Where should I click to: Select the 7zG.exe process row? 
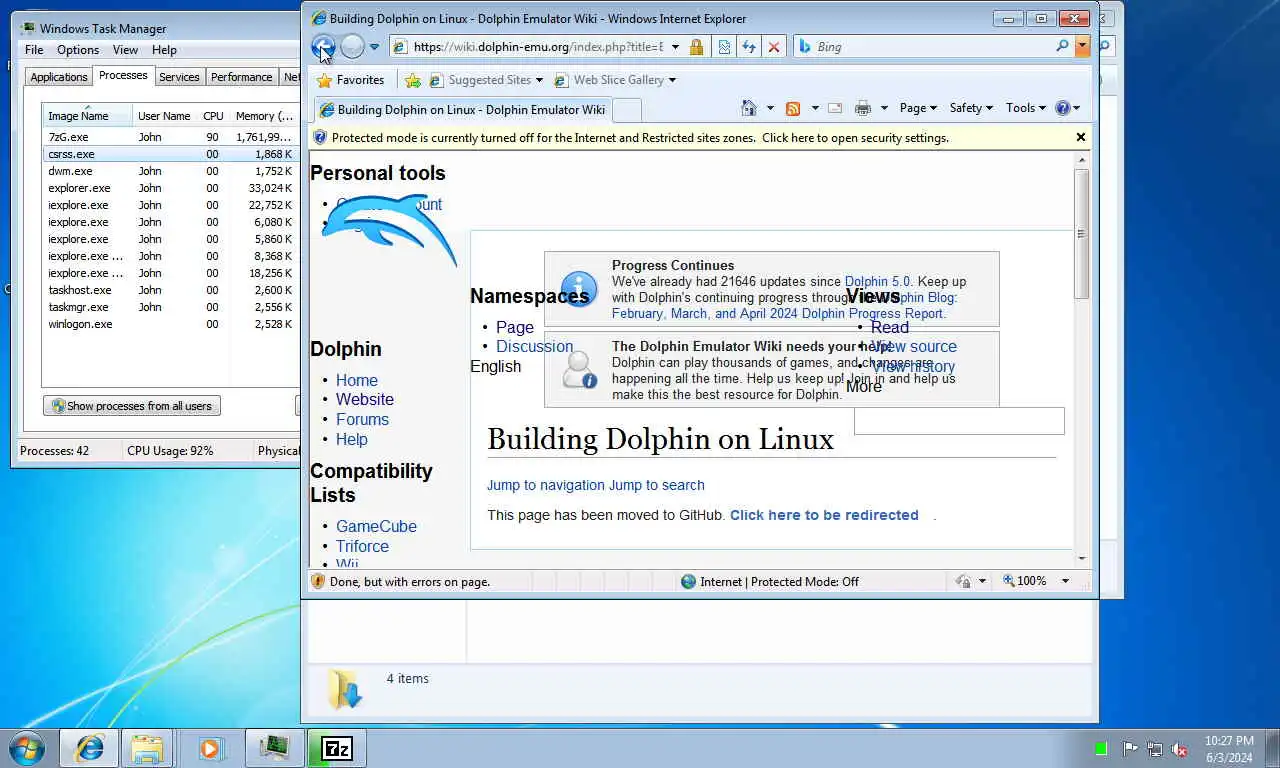(x=169, y=137)
